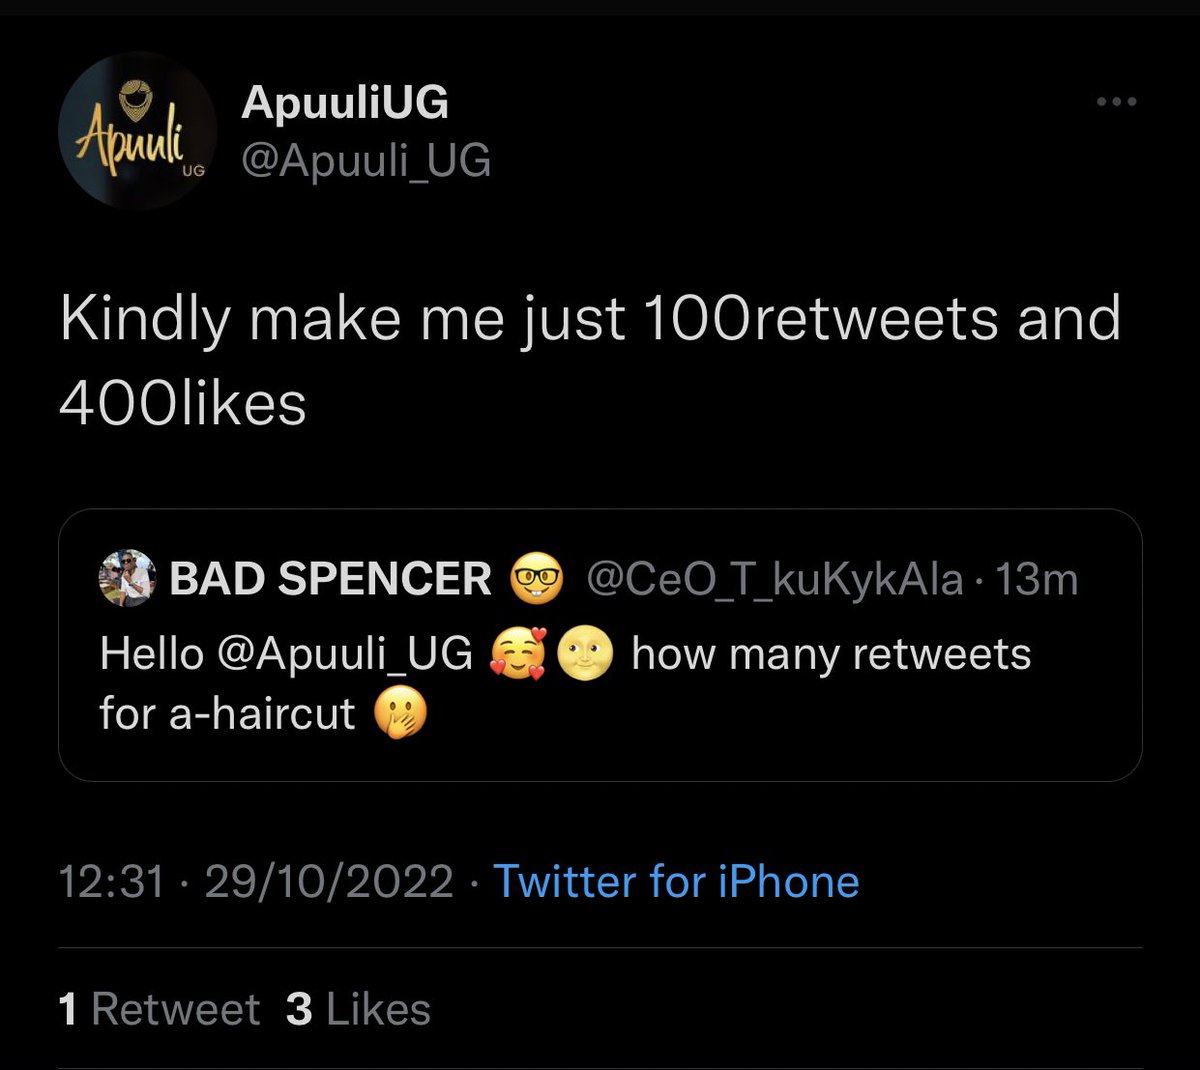The height and width of the screenshot is (1070, 1200).
Task: Tap BAD SPENCER's small profile picture
Action: [x=127, y=577]
